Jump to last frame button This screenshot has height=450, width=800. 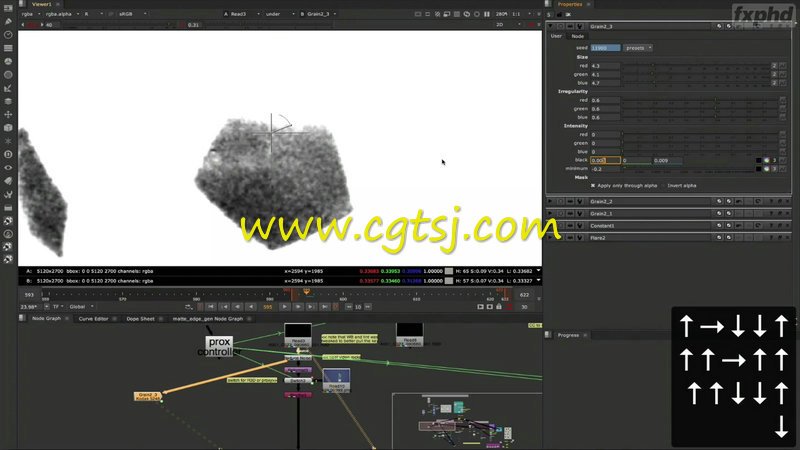click(324, 307)
